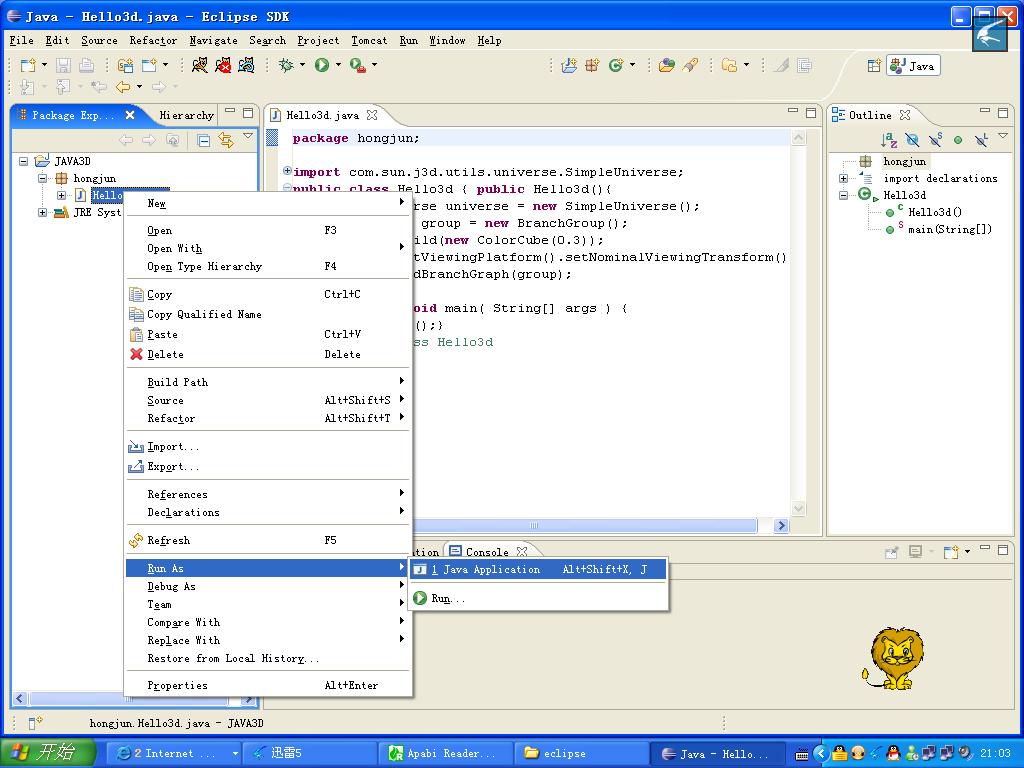Choose Debug As in context menu

268,586
